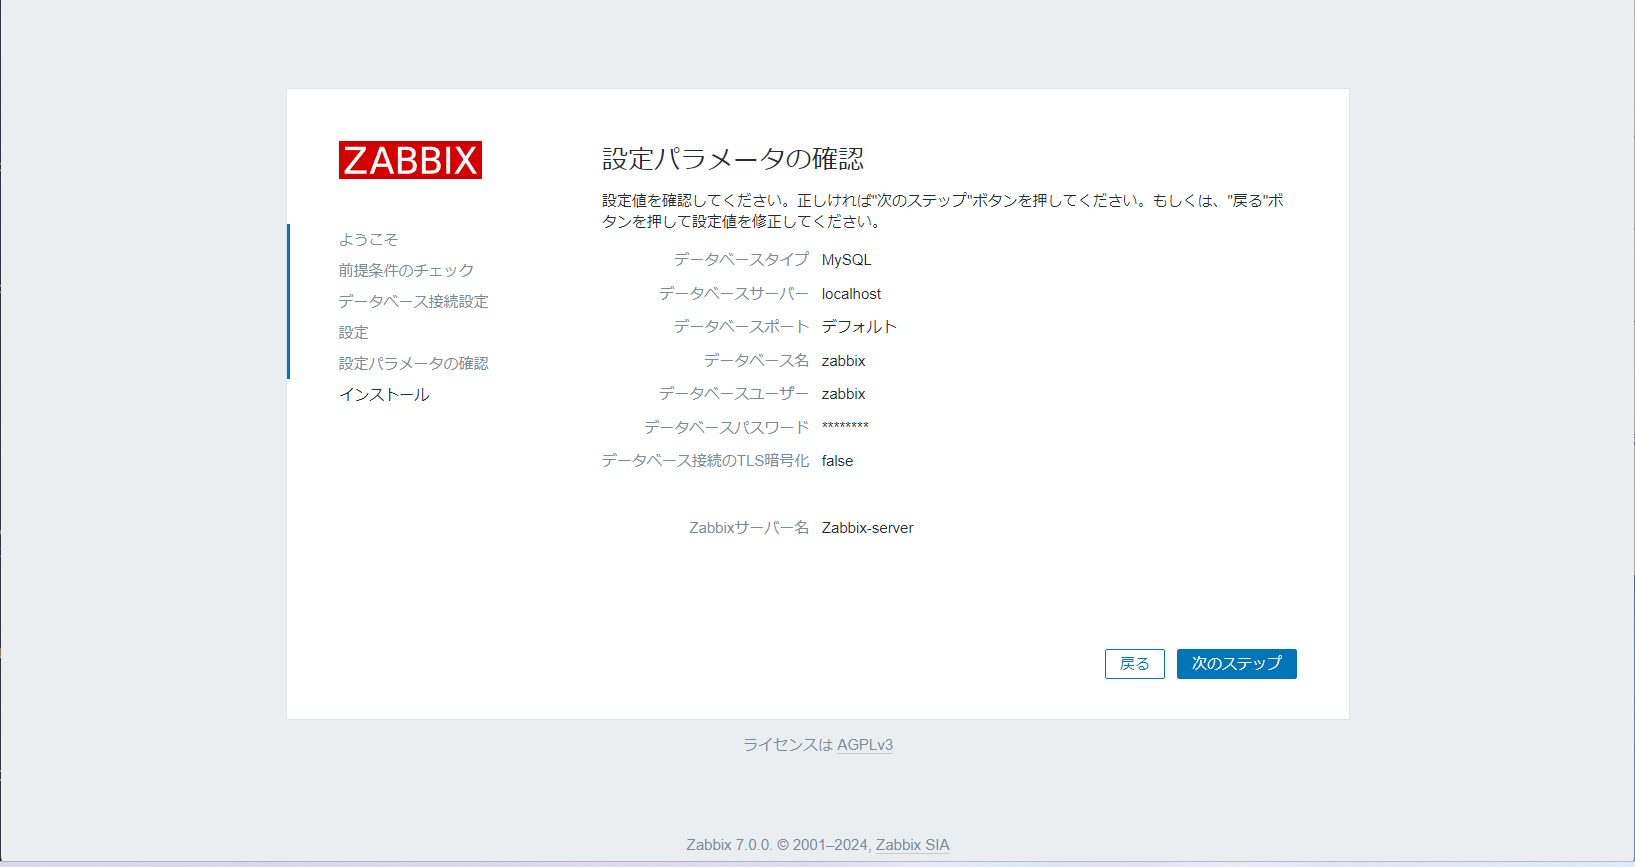Viewport: 1635px width, 867px height.
Task: Click the Zabbix-server server name value
Action: [867, 528]
